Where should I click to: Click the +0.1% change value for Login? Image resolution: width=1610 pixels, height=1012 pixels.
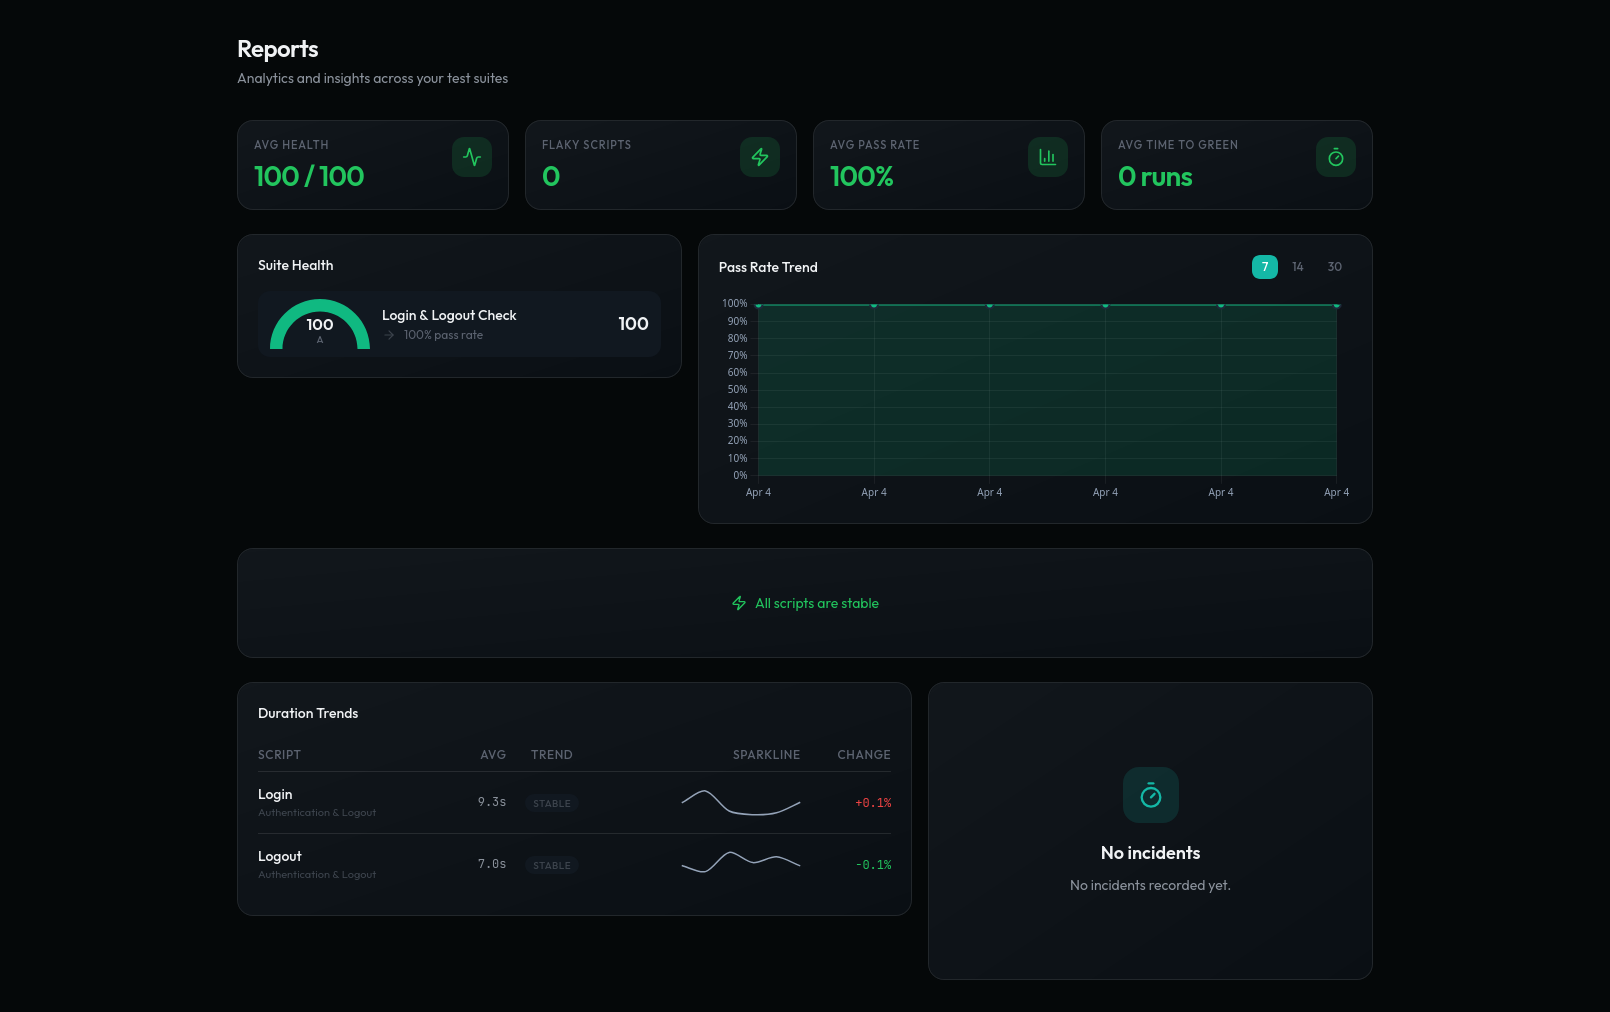tap(871, 802)
